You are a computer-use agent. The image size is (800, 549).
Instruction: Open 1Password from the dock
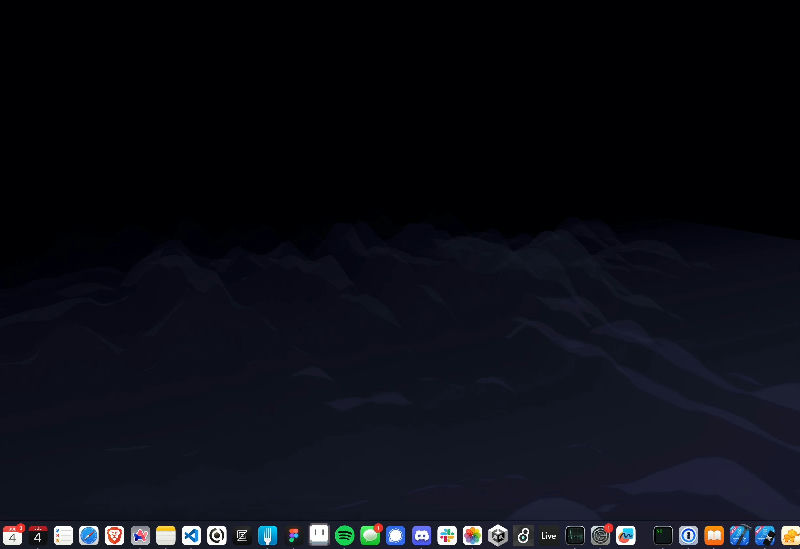688,536
